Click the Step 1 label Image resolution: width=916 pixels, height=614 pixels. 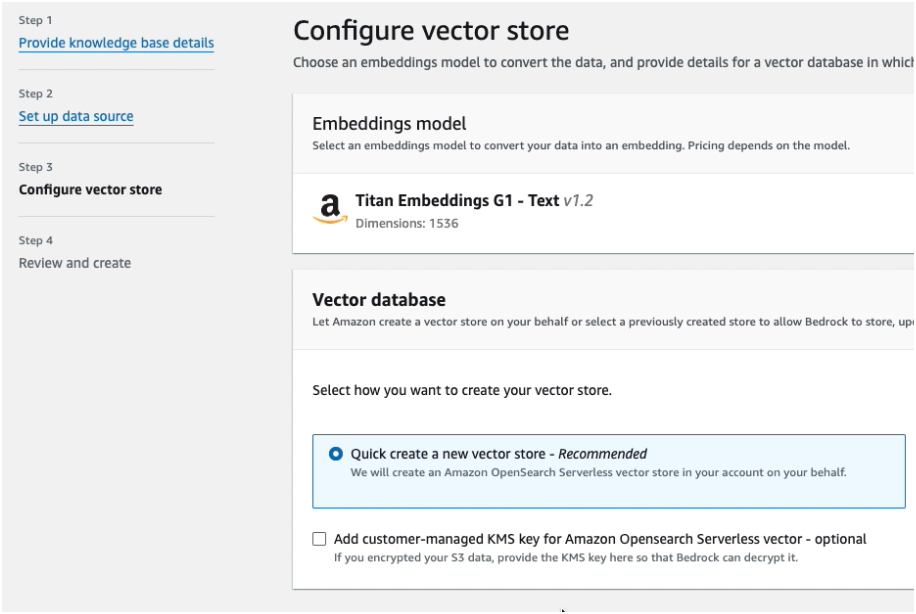(36, 20)
